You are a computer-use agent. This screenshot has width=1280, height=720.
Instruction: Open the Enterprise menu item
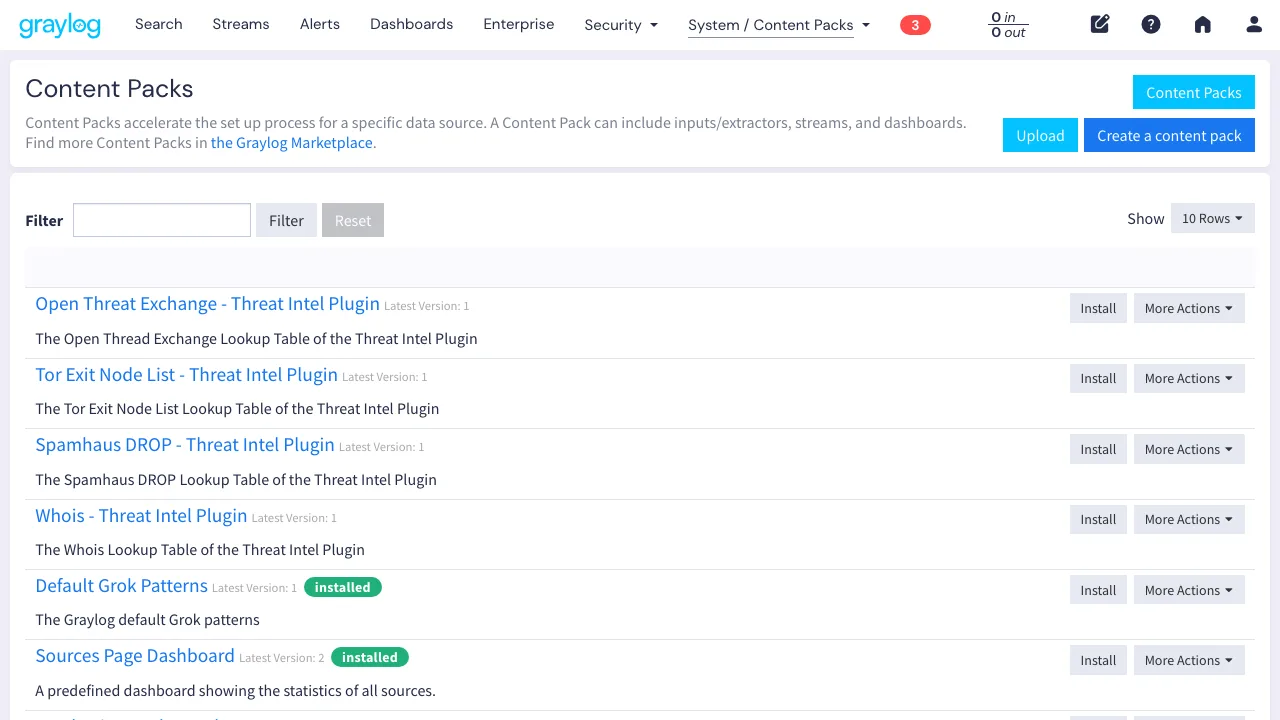click(519, 24)
